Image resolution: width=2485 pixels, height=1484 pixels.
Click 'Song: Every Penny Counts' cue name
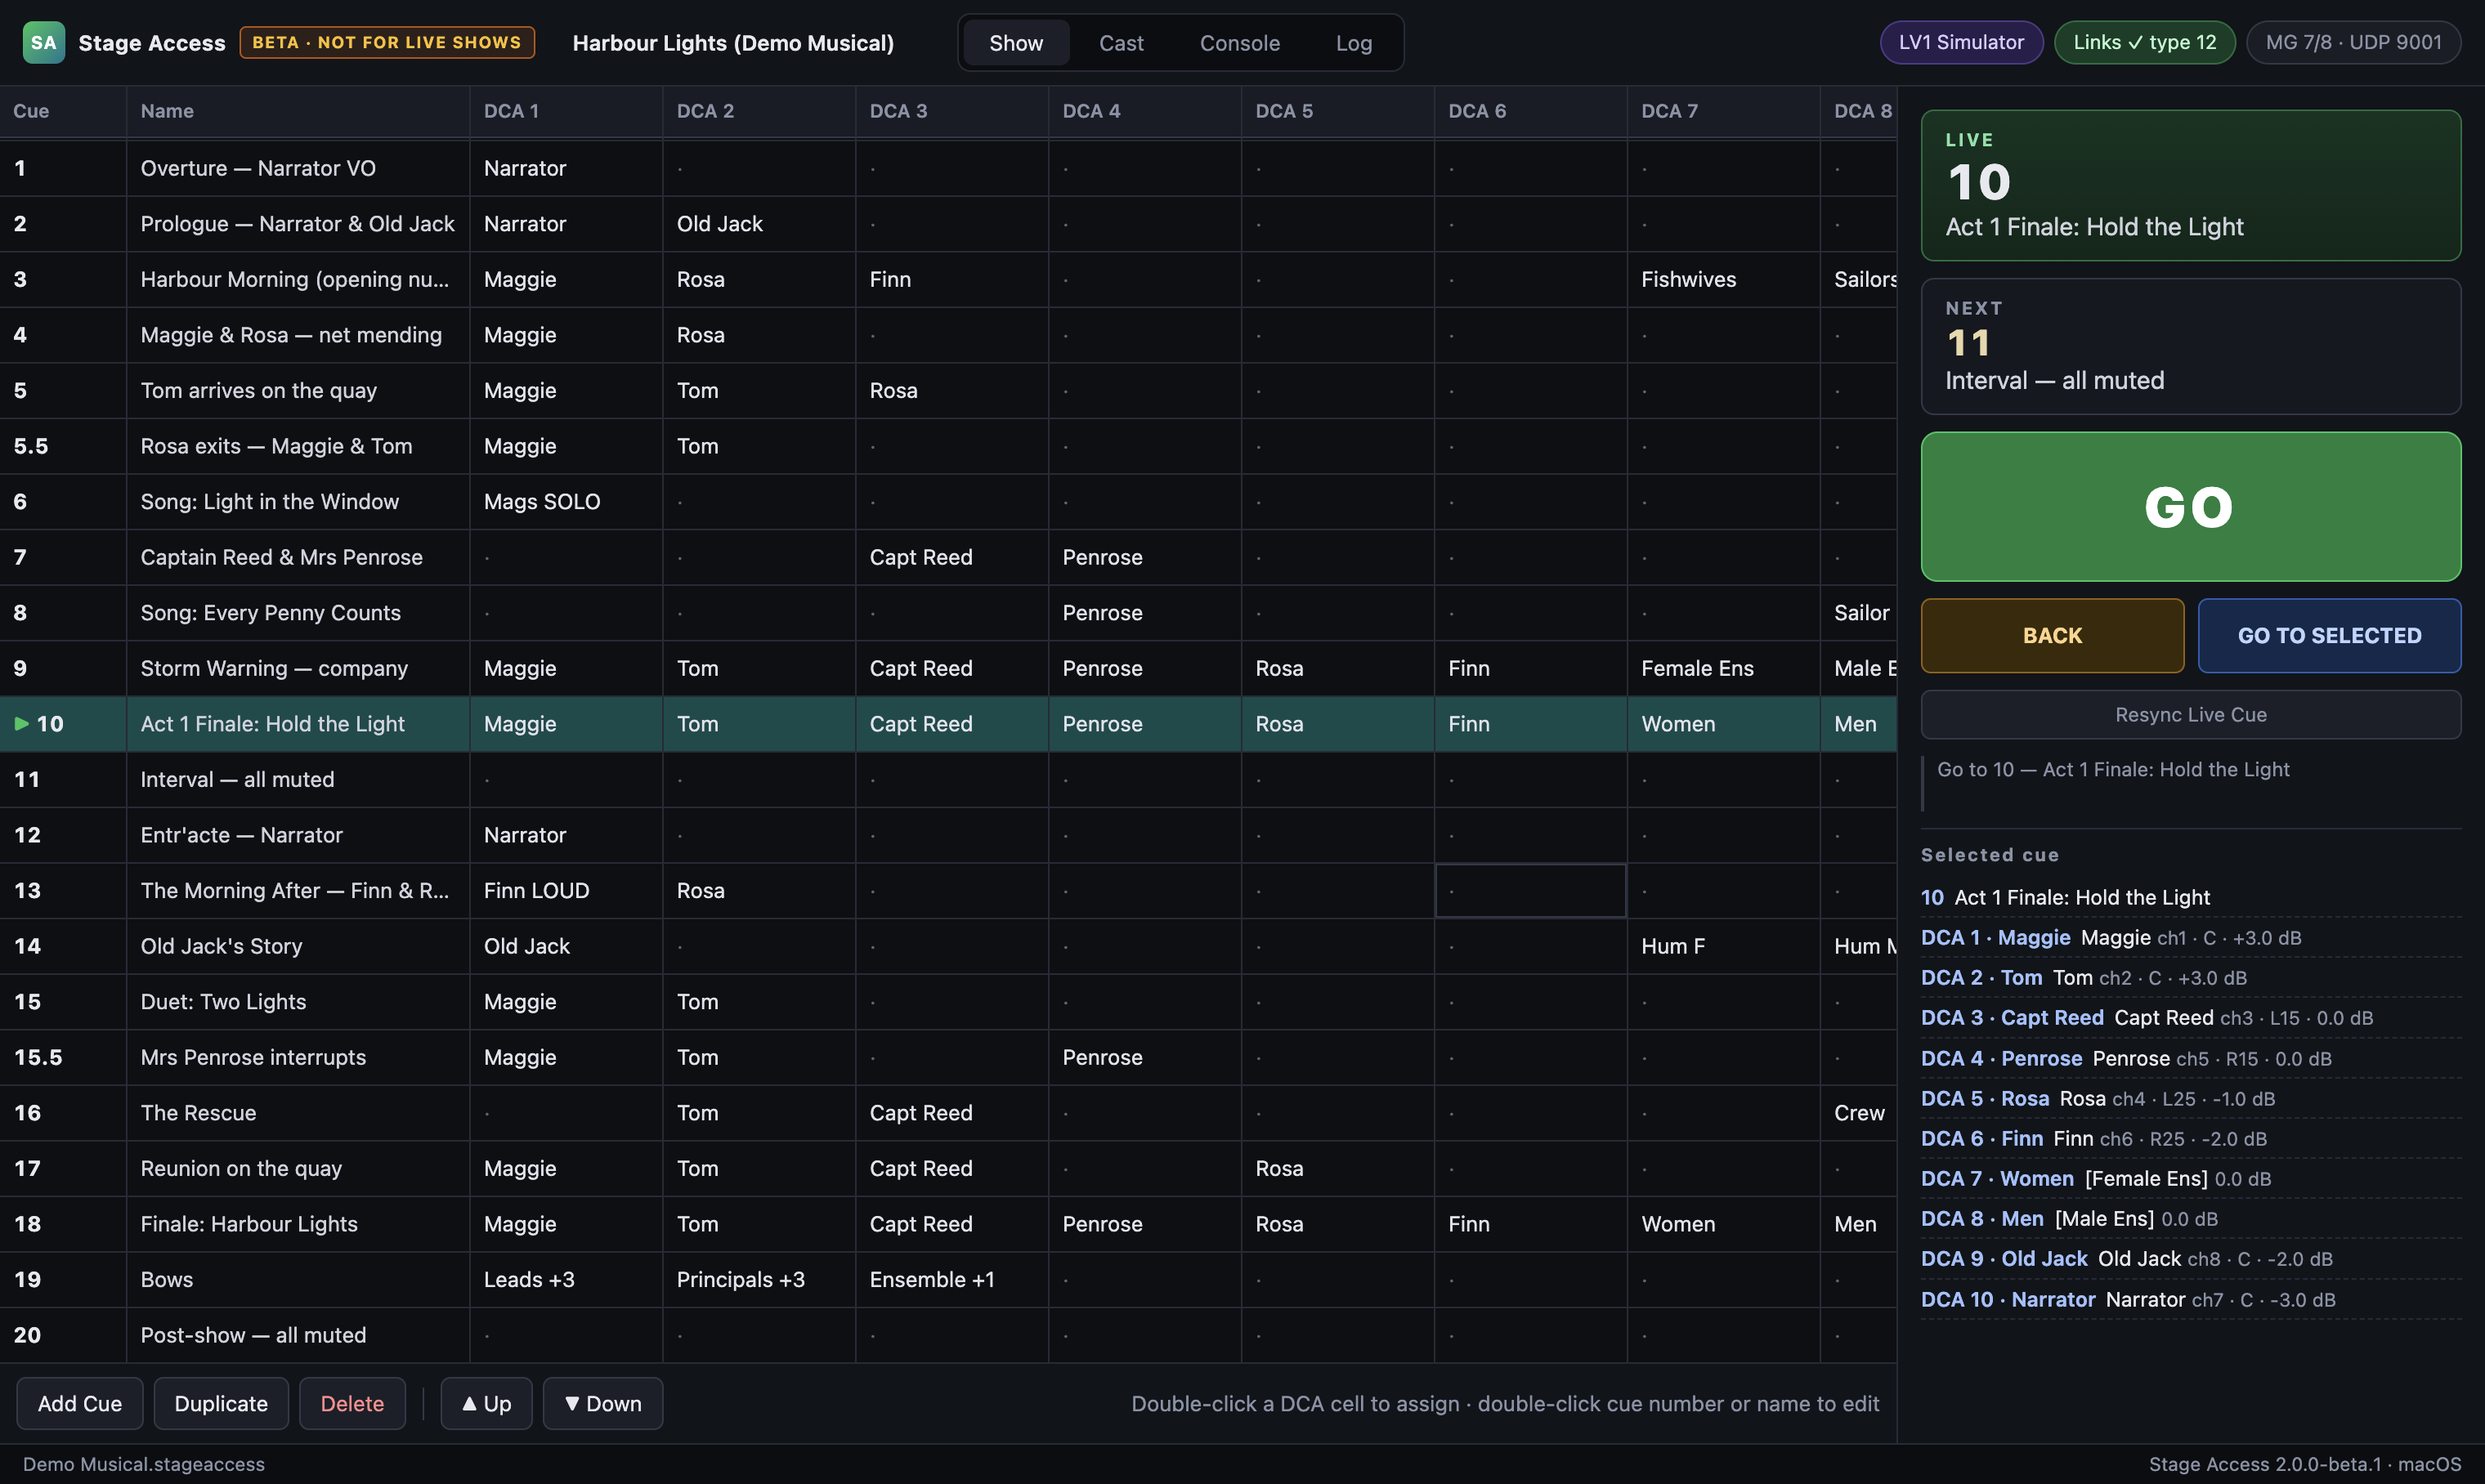[270, 613]
